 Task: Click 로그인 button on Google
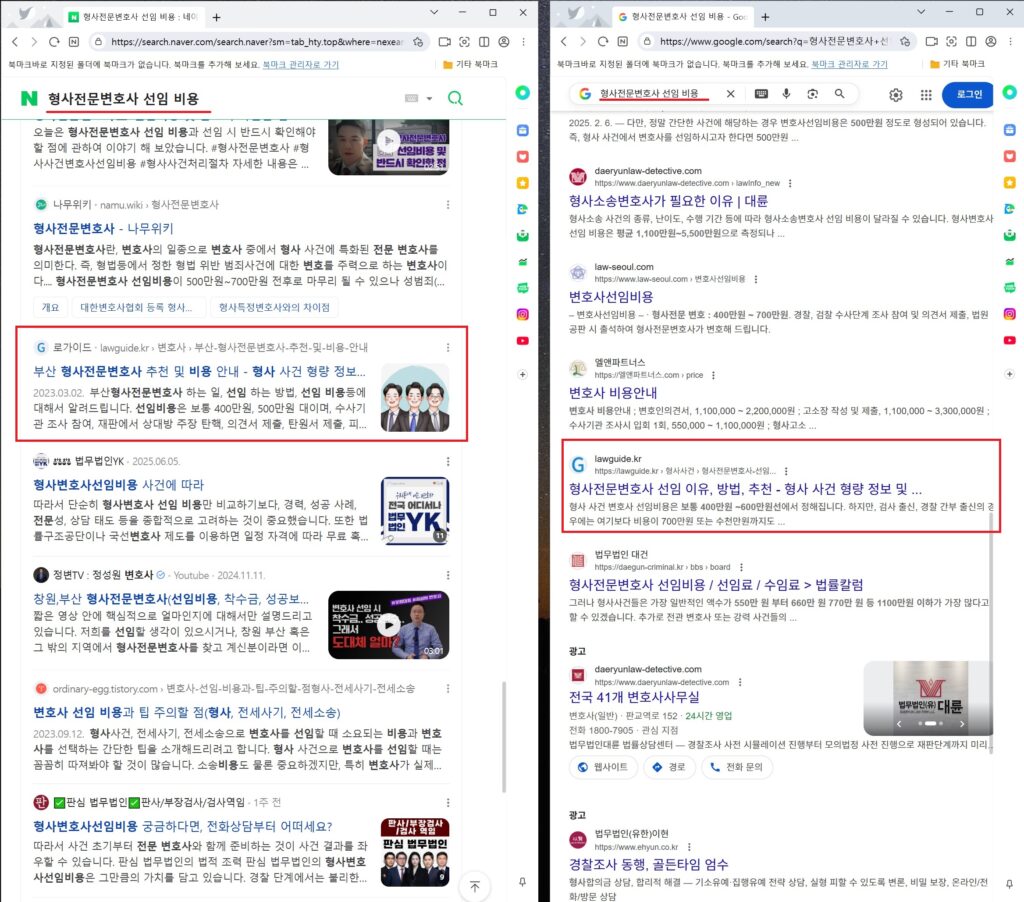pyautogui.click(x=968, y=95)
